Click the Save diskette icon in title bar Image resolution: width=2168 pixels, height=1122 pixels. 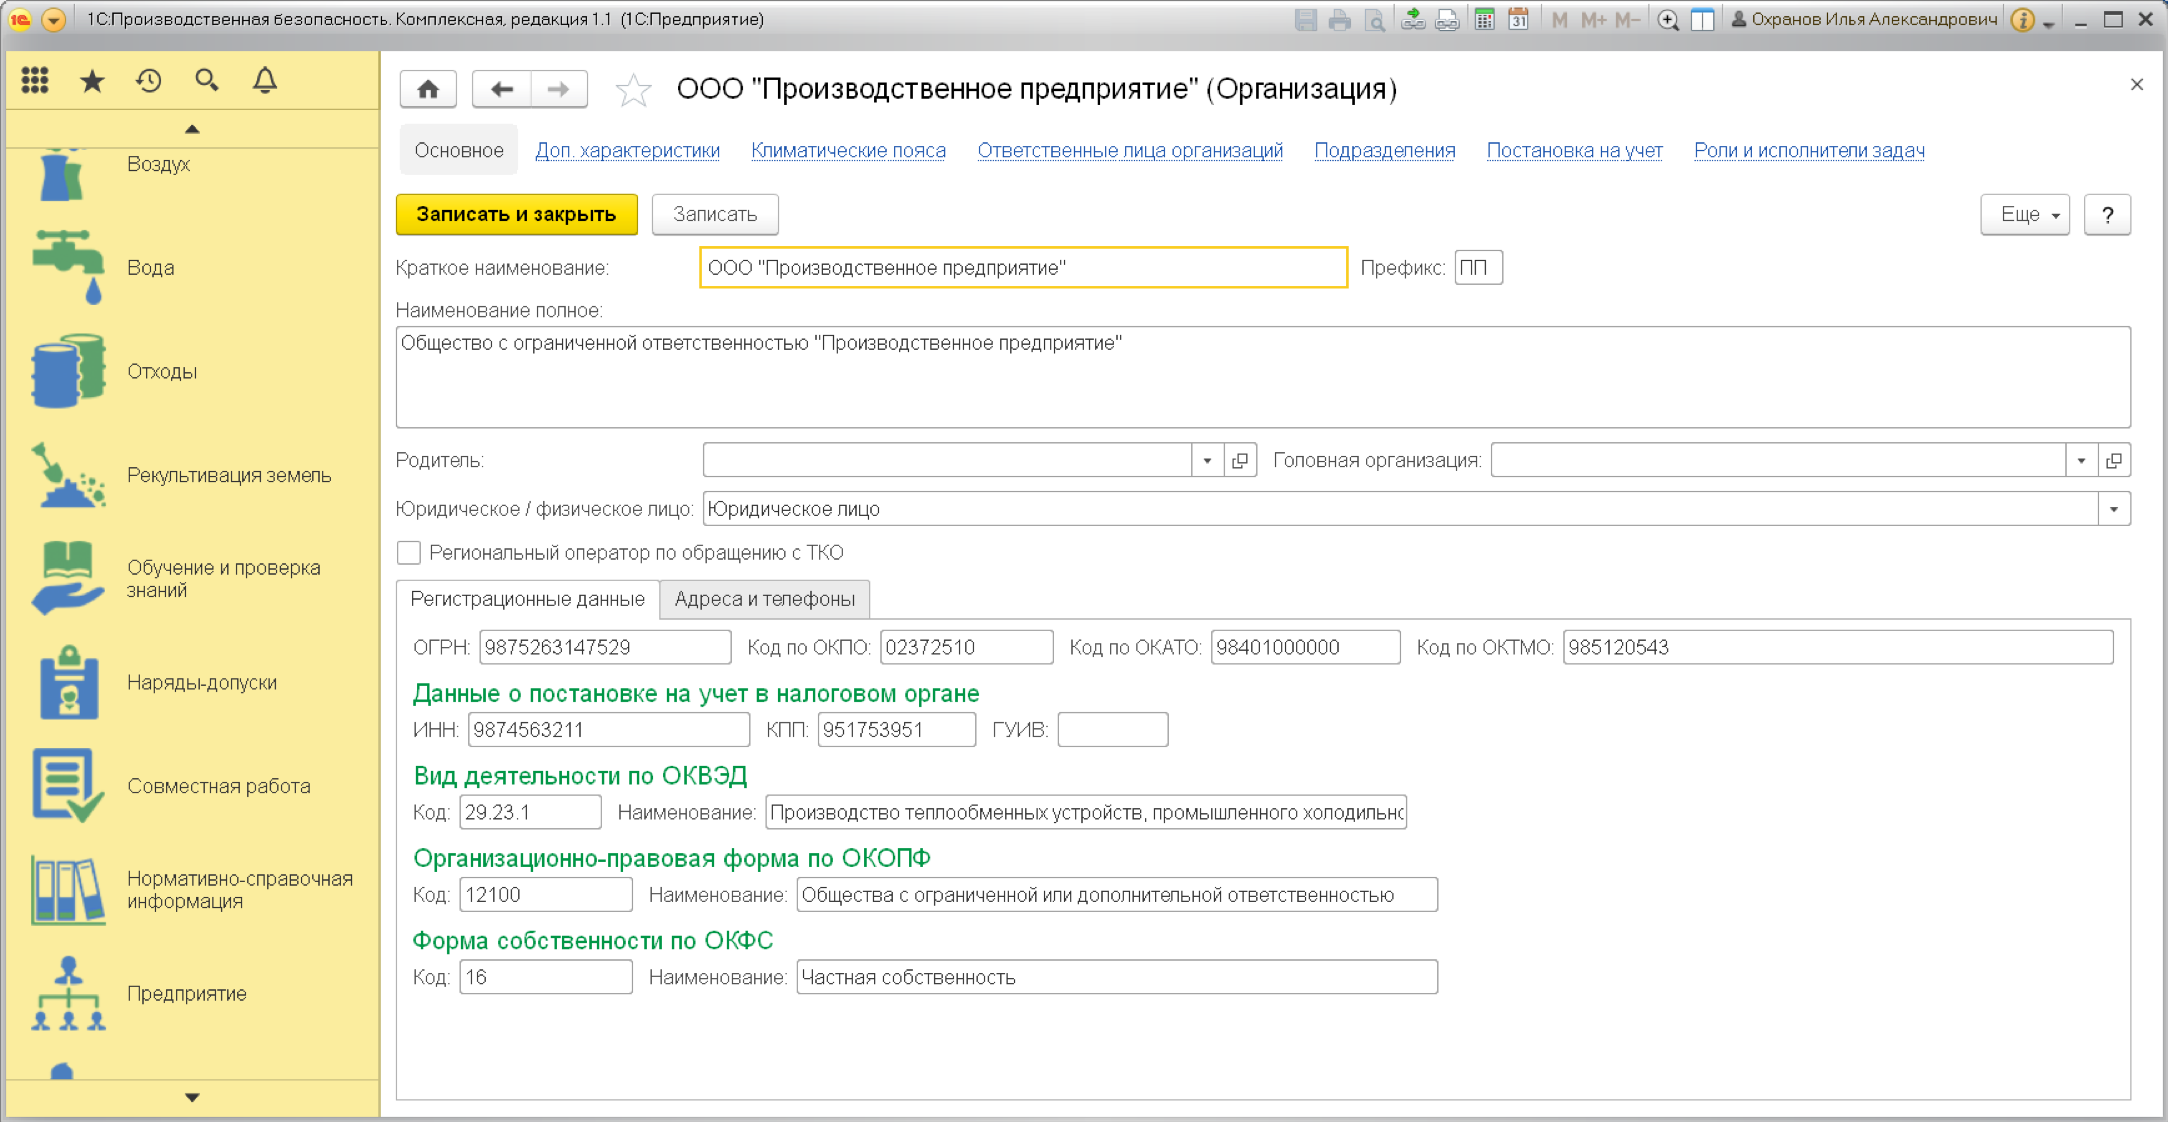tap(1305, 19)
